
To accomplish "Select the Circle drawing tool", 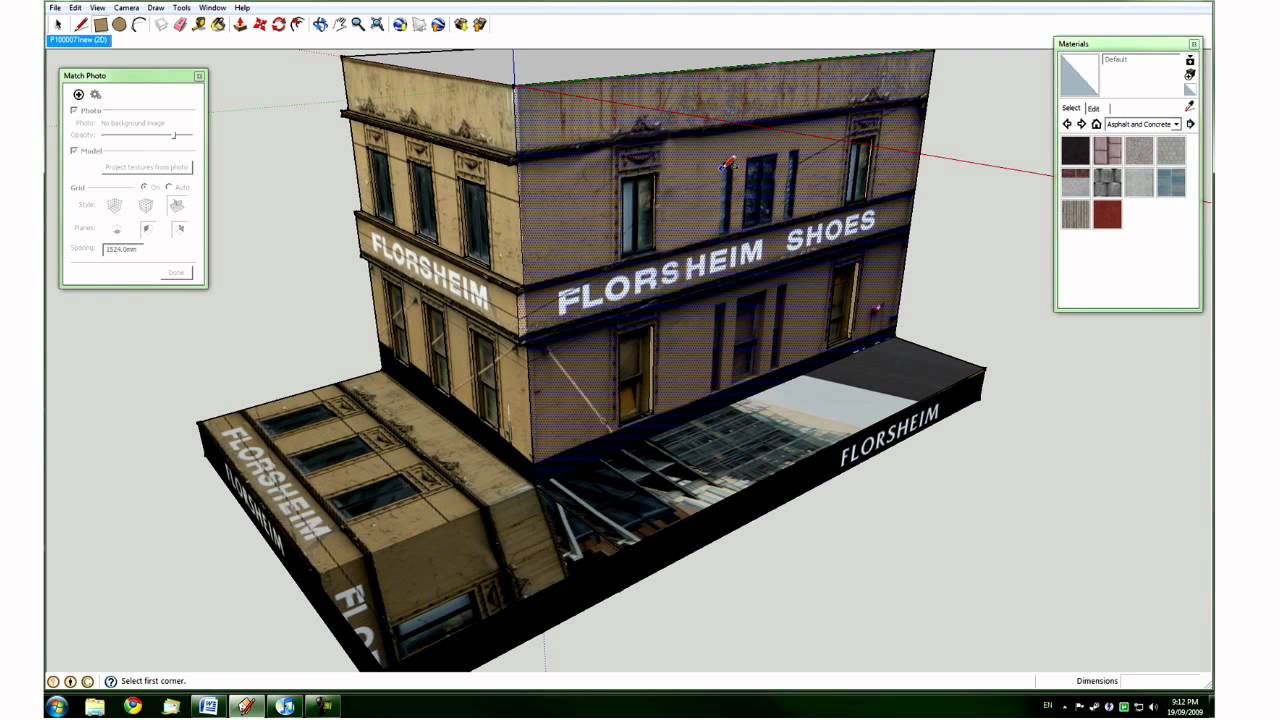I will pyautogui.click(x=119, y=24).
